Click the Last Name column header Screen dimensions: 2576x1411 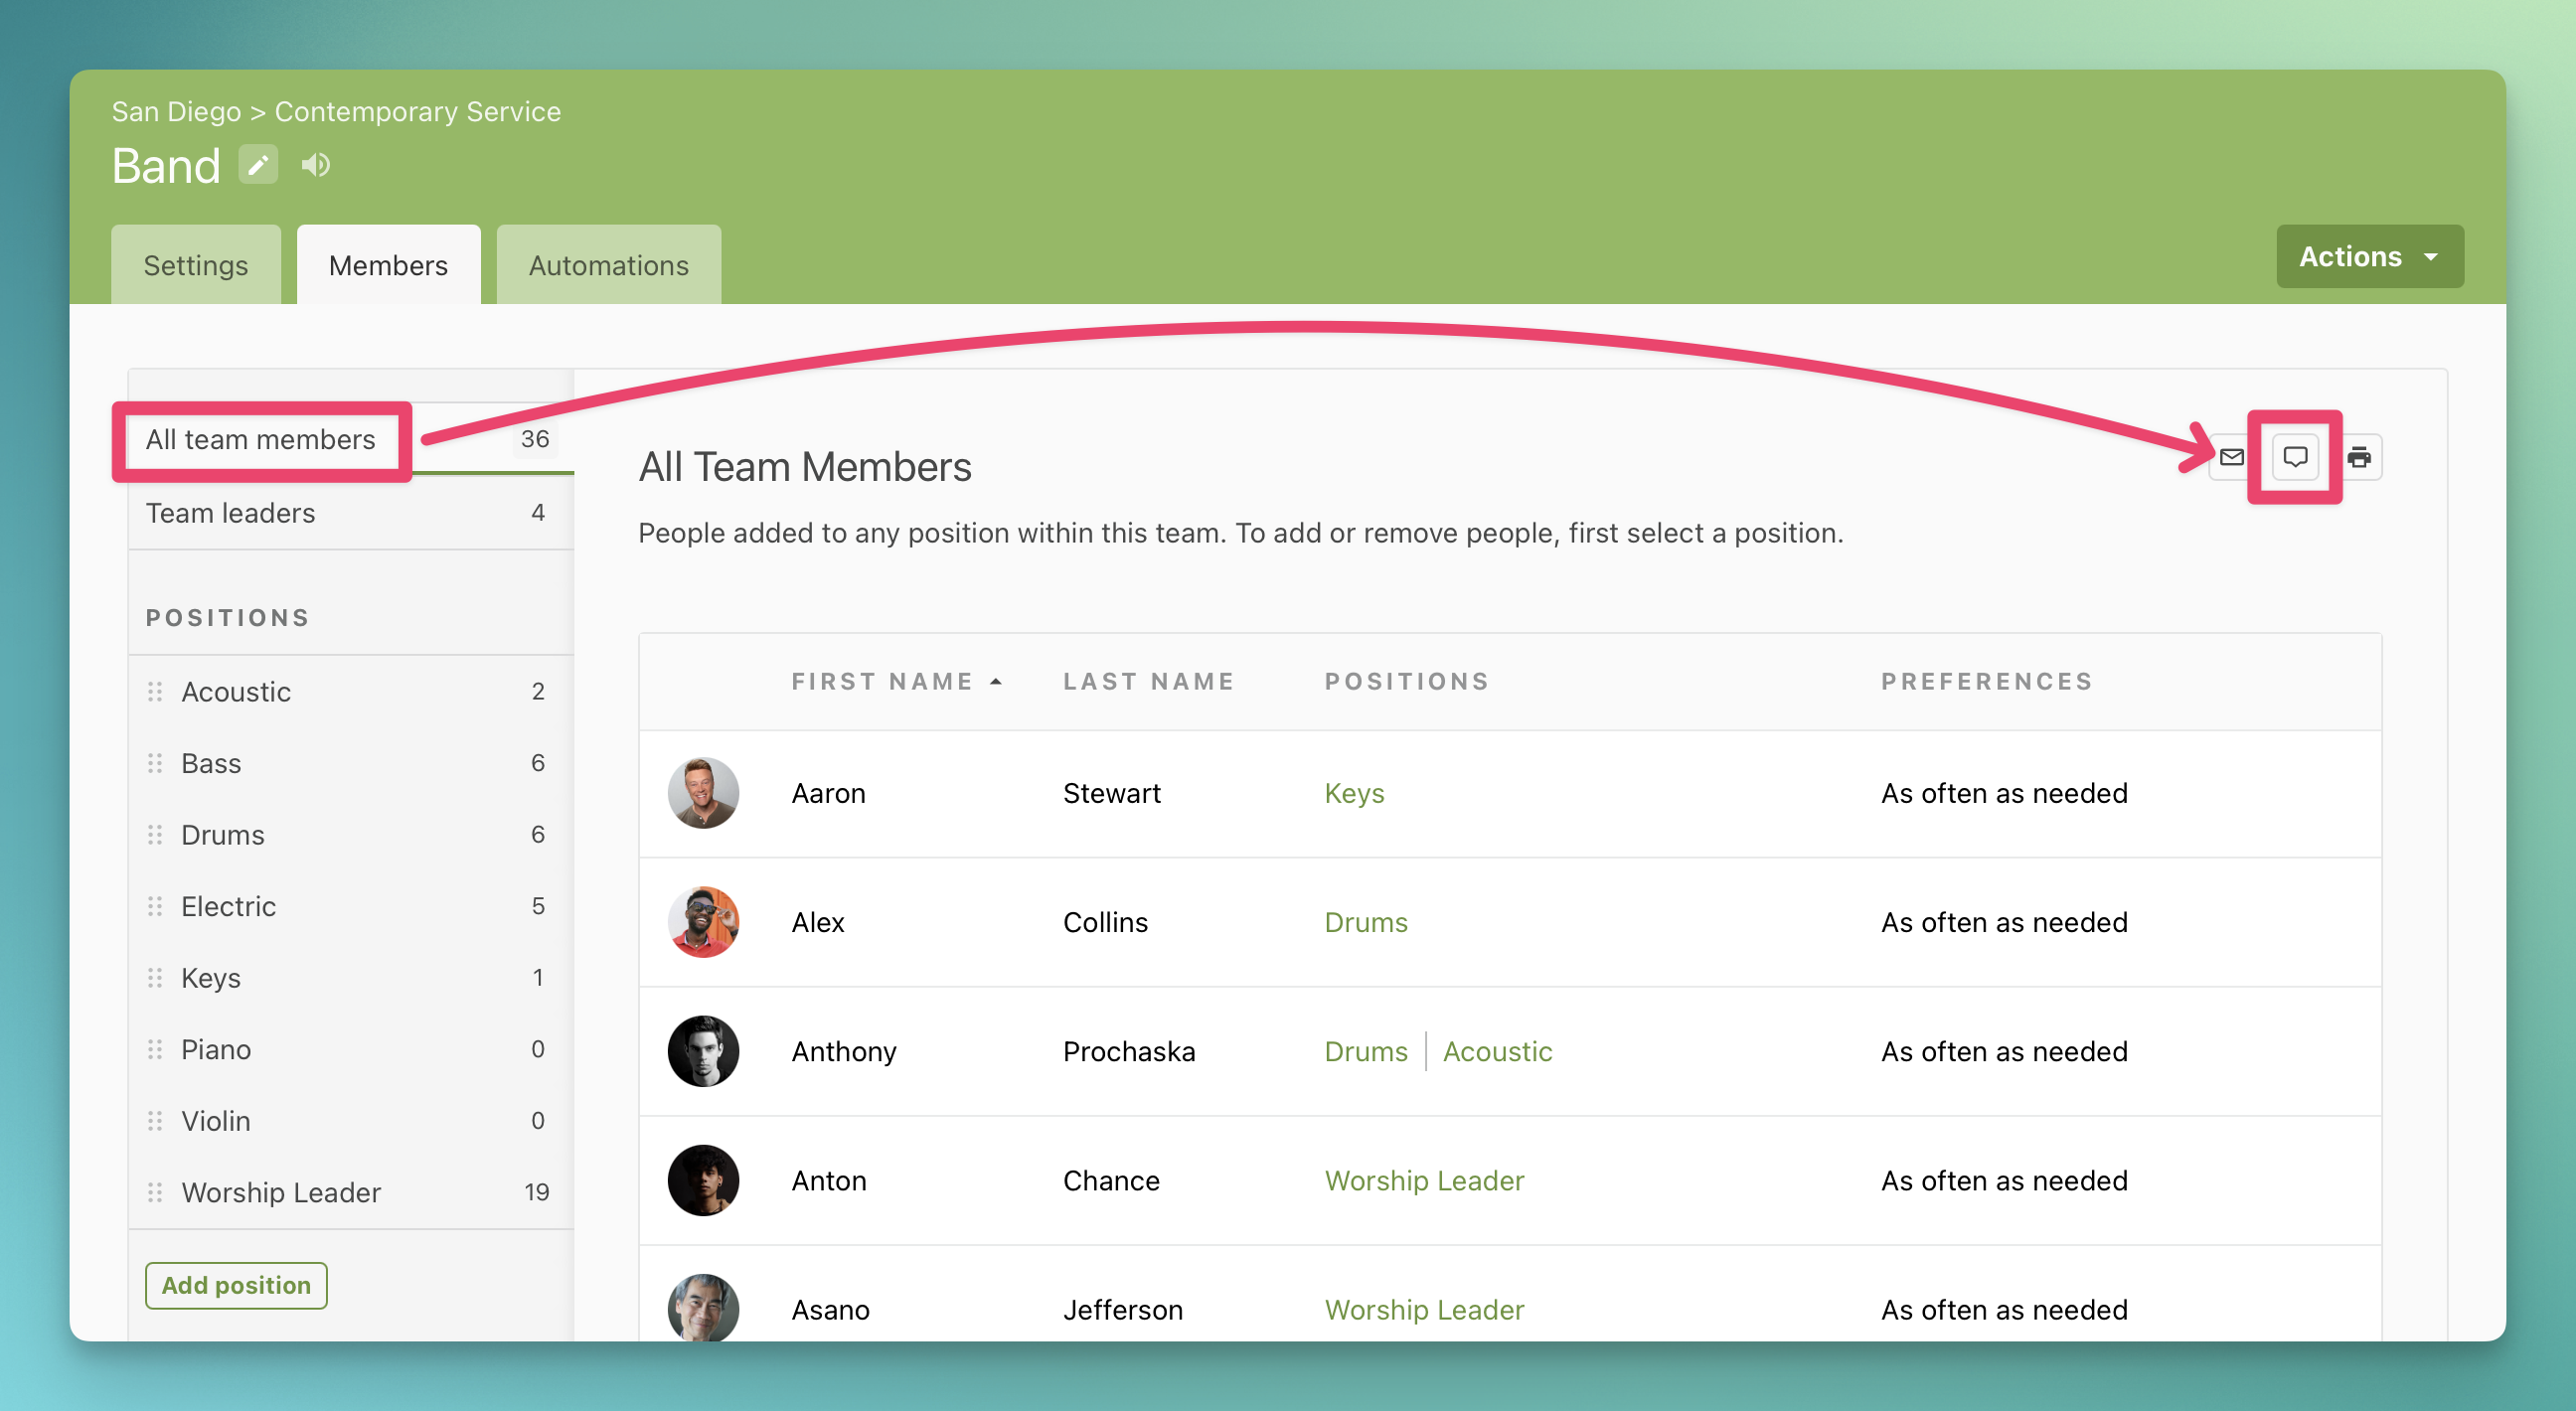(1148, 682)
